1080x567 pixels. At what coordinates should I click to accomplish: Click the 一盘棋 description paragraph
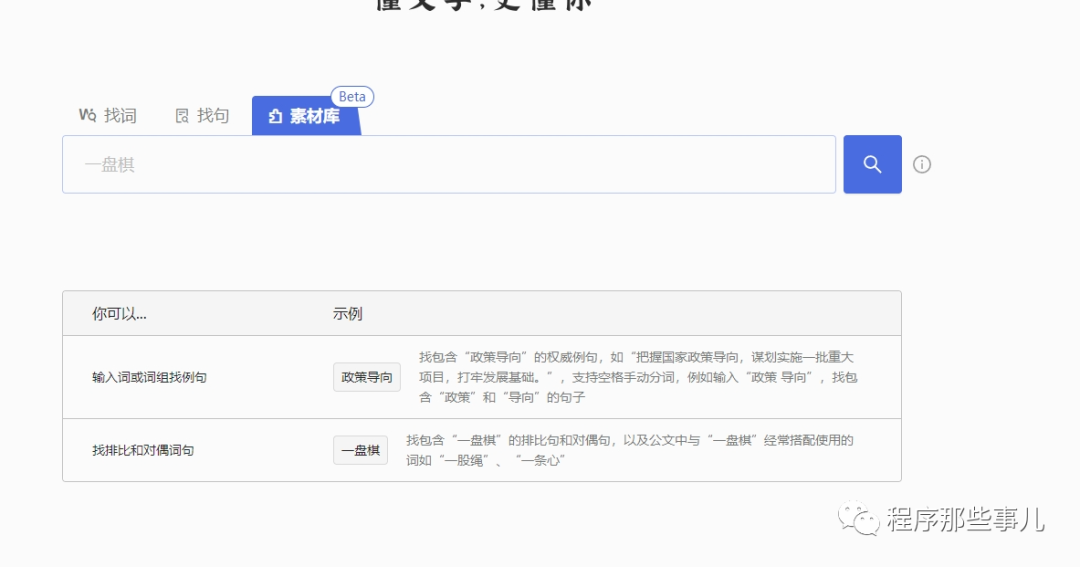630,451
